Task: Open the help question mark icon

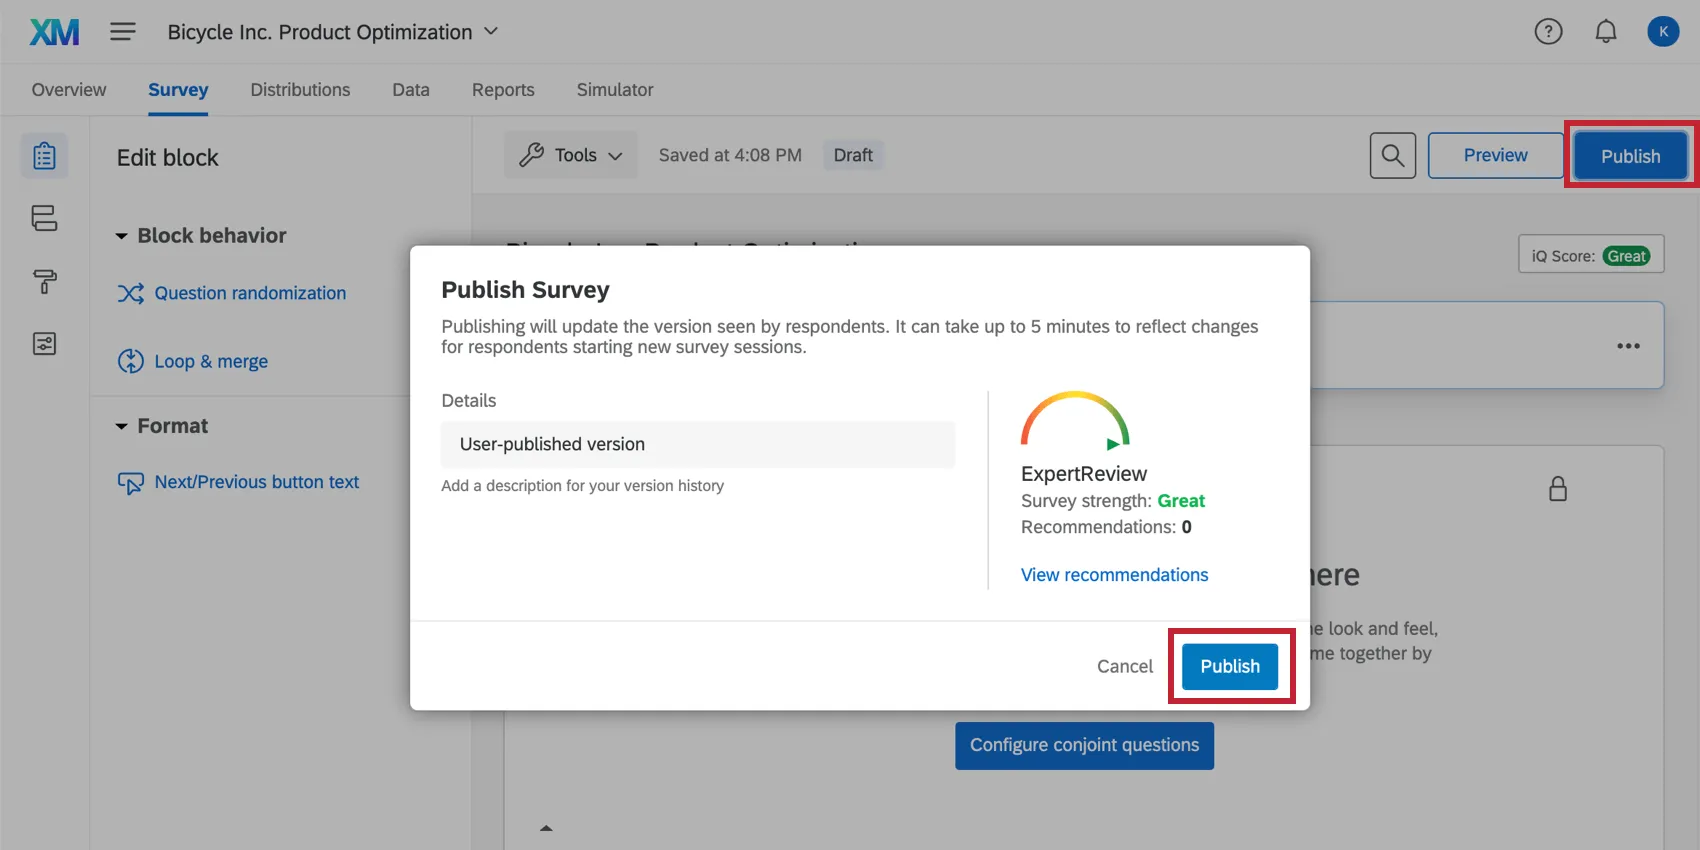Action: point(1548,32)
